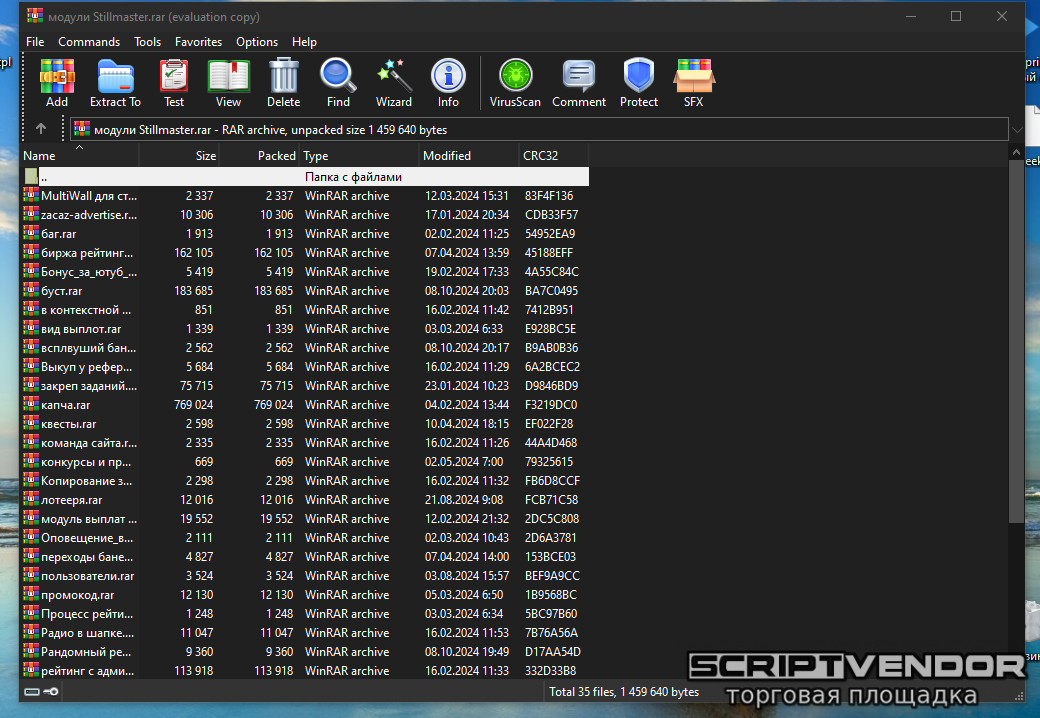Open the View file tool
1040x718 pixels.
pyautogui.click(x=228, y=82)
